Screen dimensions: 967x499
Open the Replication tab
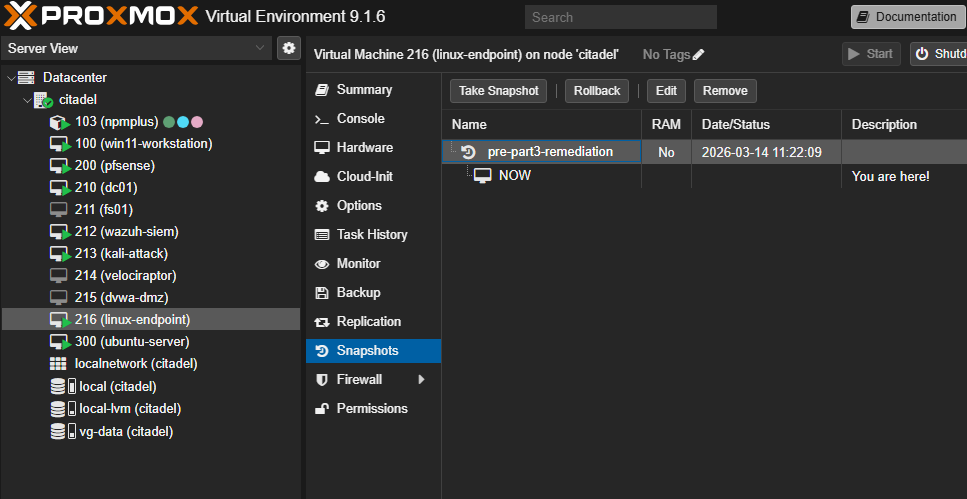(374, 321)
